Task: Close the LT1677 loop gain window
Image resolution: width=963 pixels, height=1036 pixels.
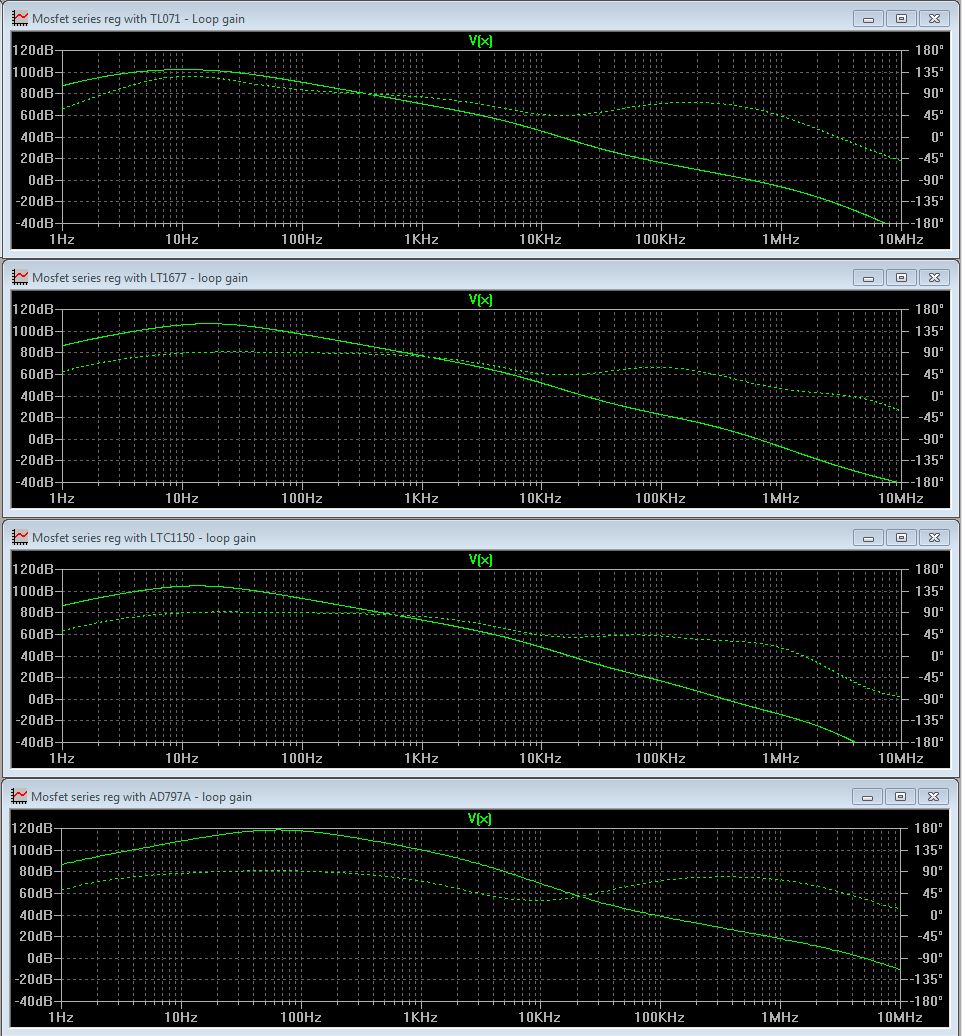Action: coord(934,278)
